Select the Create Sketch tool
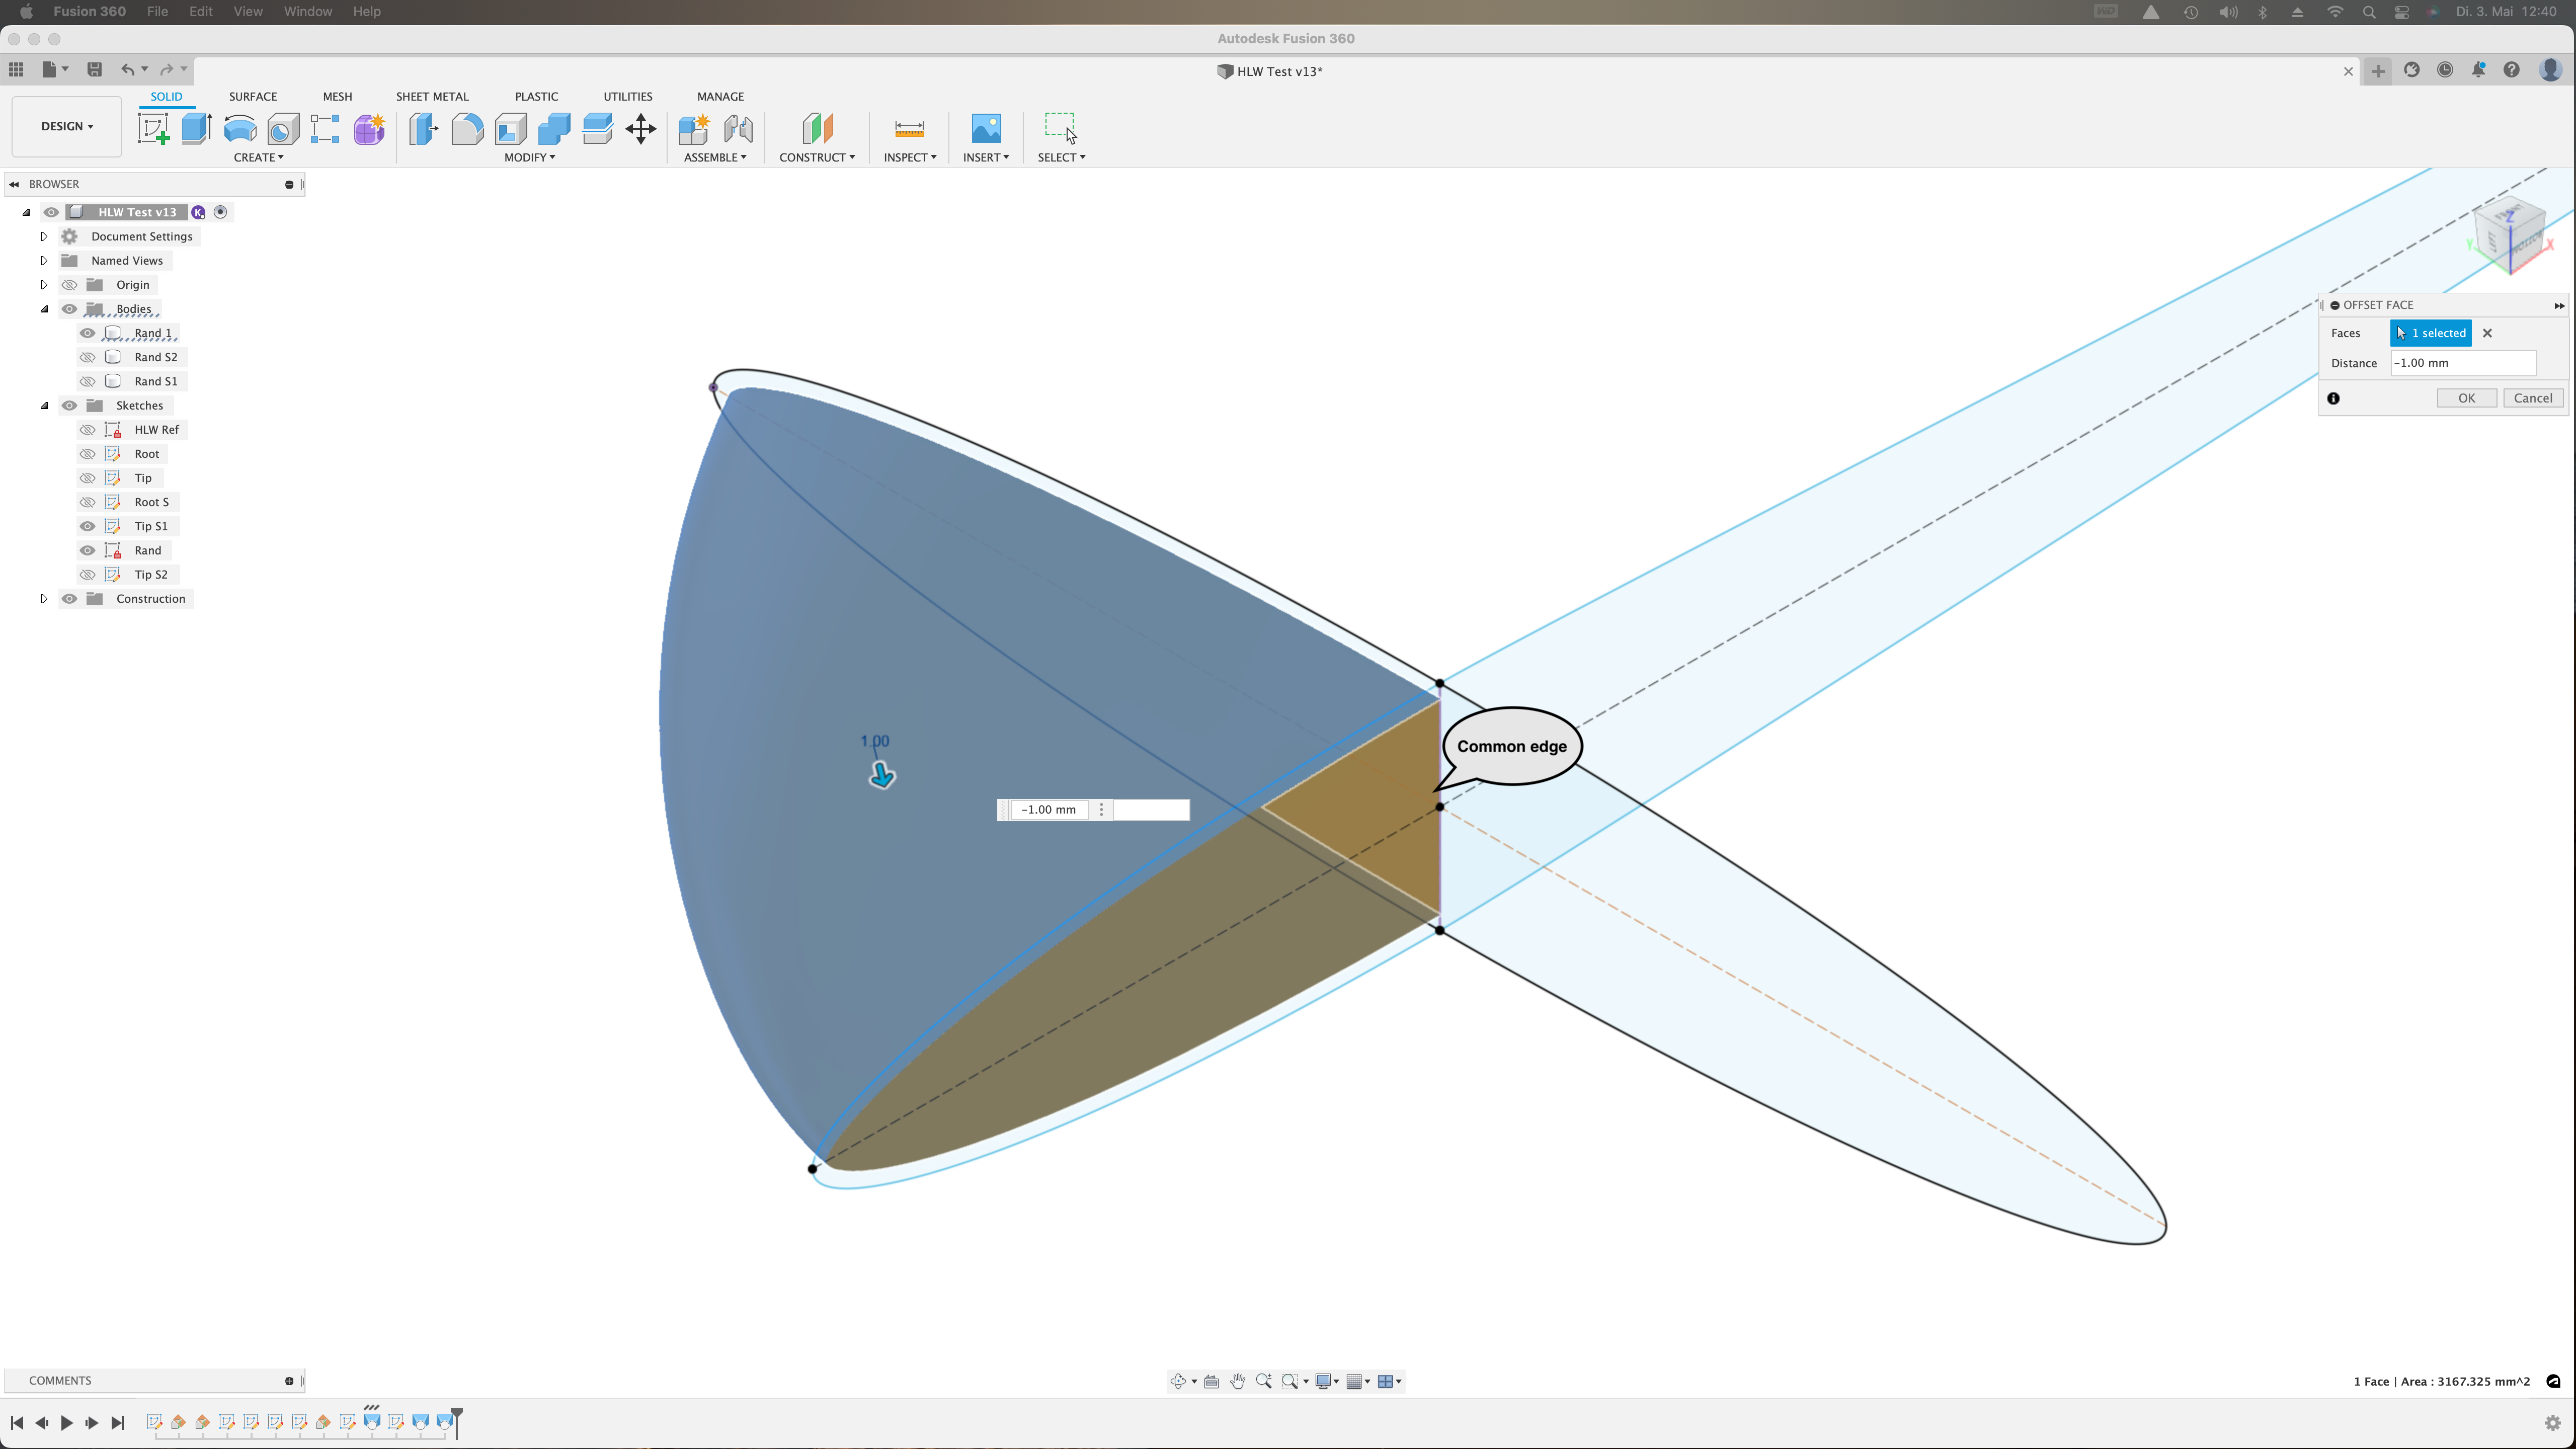 (x=153, y=129)
